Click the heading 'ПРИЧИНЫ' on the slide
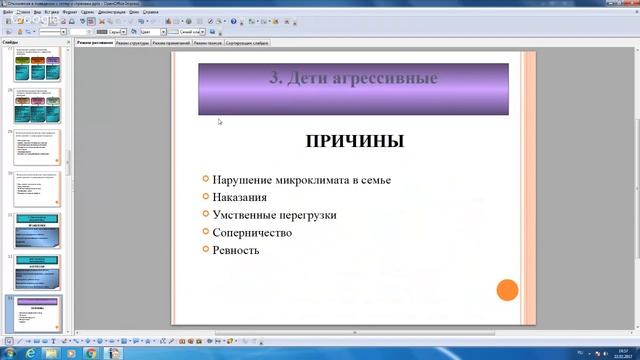The image size is (640, 360). coord(355,141)
